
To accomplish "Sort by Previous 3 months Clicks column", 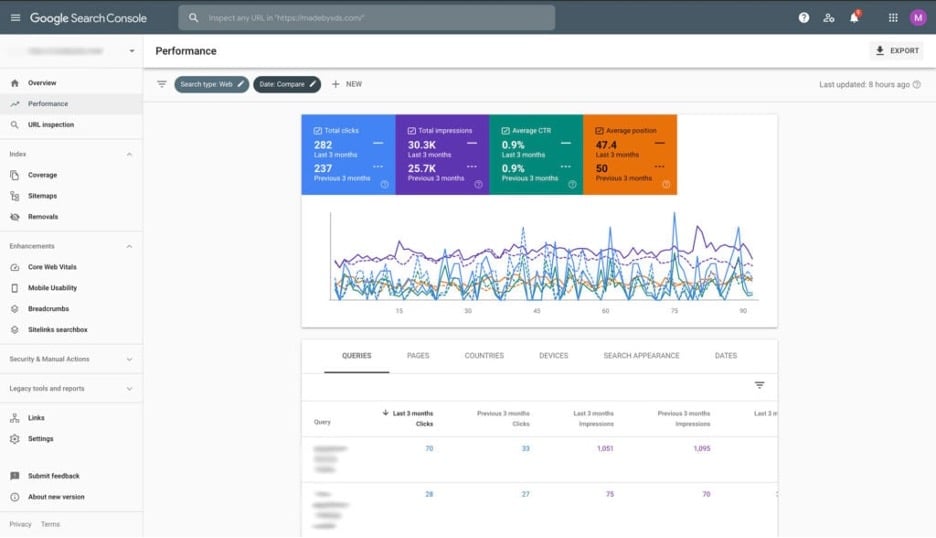I will tap(503, 419).
